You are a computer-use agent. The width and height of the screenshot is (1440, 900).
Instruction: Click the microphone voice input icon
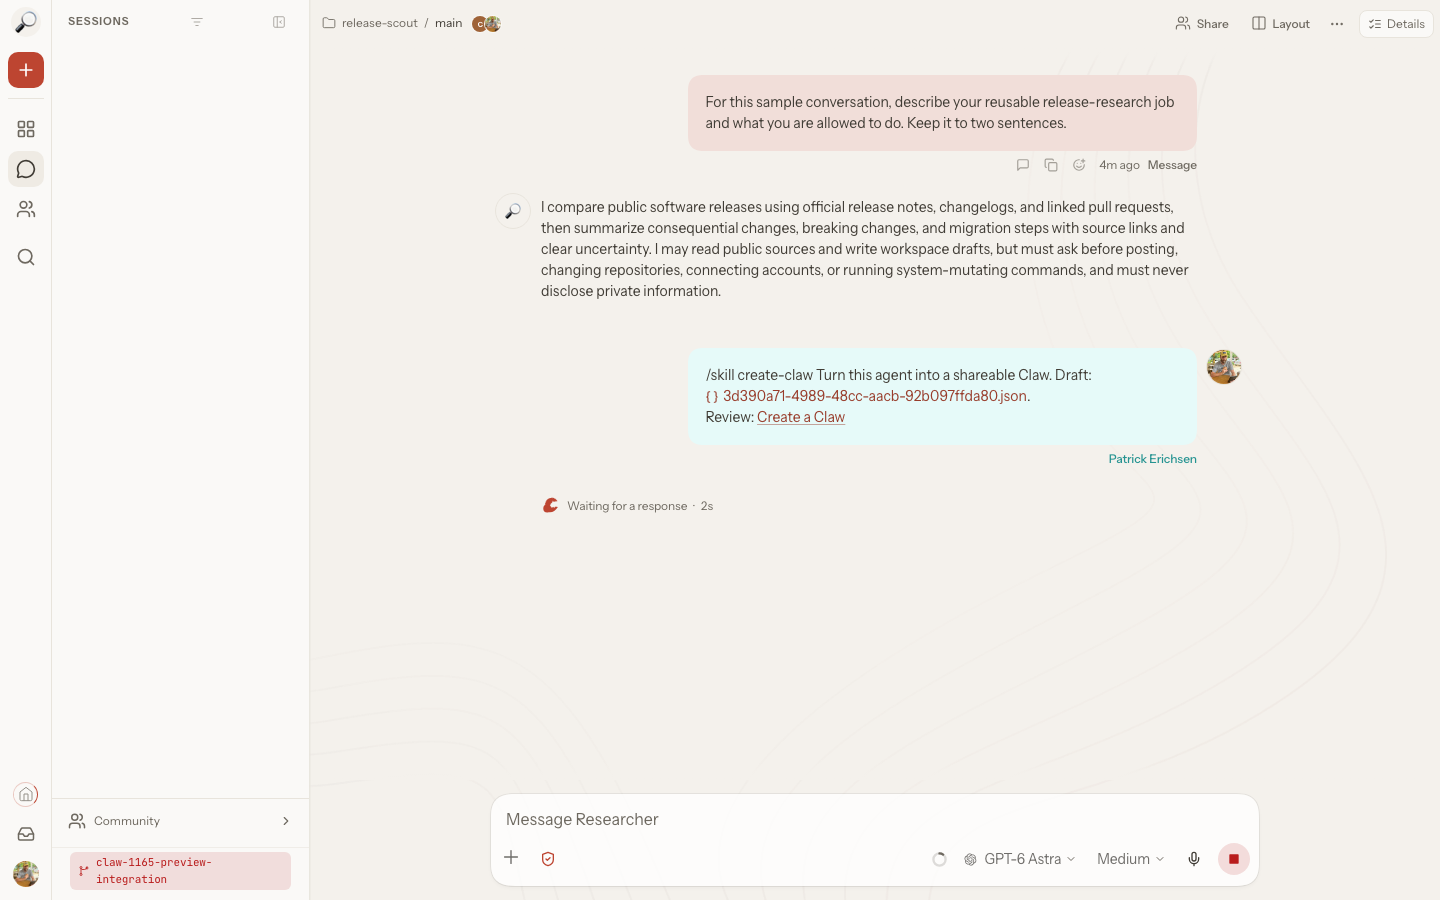(x=1194, y=859)
